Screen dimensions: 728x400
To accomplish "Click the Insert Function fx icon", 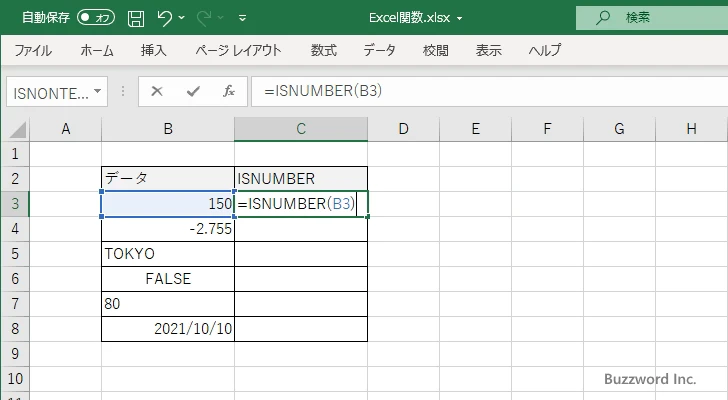I will (229, 91).
